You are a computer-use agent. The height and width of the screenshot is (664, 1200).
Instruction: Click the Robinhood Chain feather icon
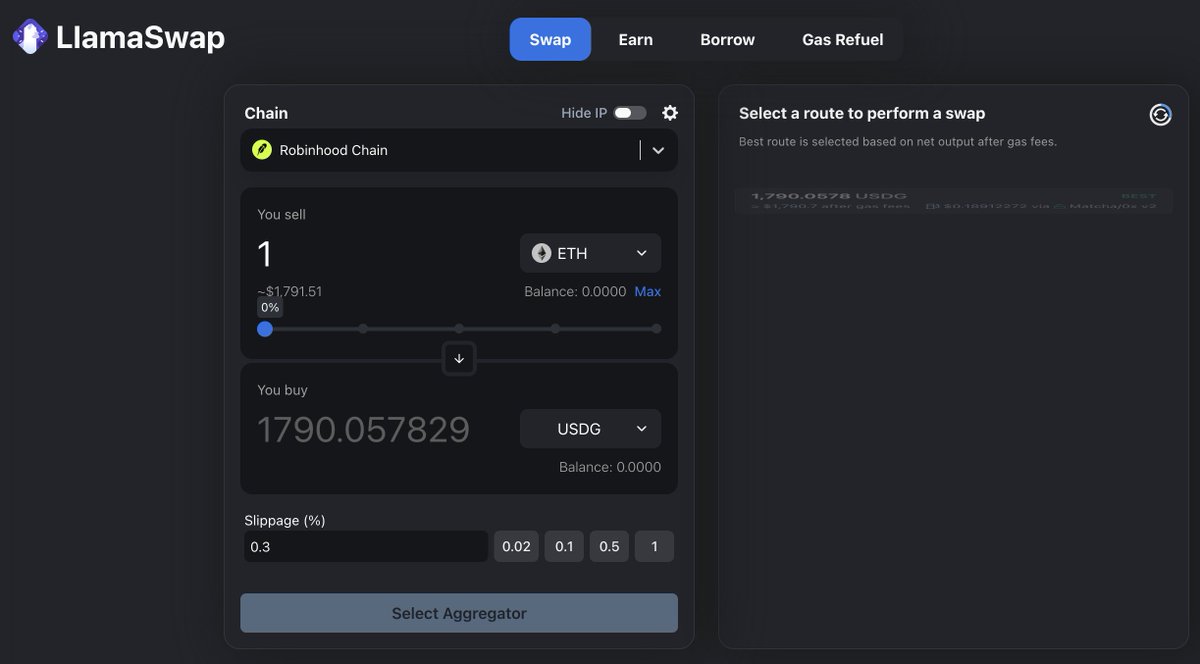[x=262, y=150]
